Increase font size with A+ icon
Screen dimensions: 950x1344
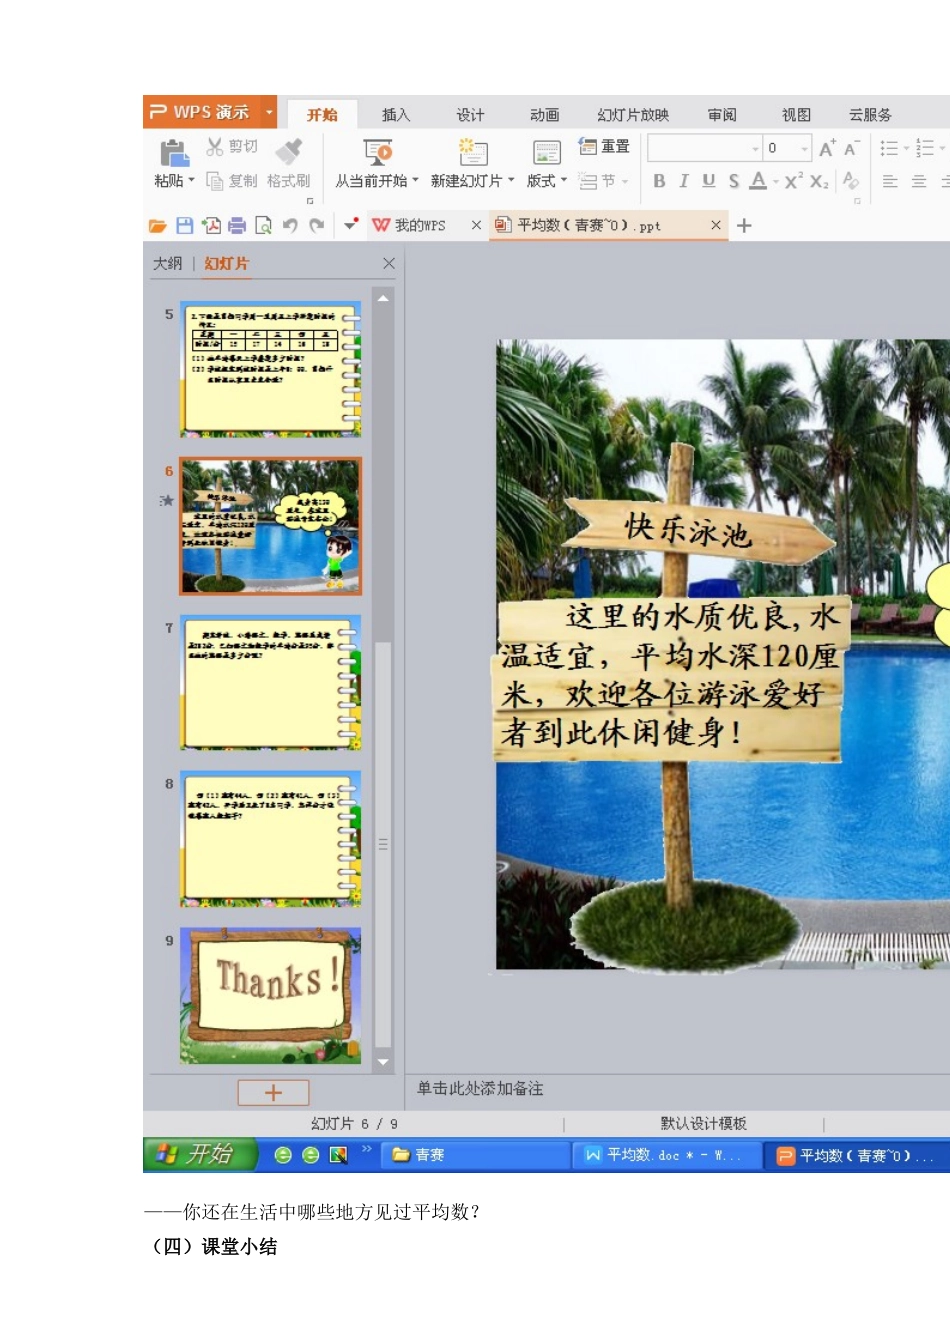point(827,148)
